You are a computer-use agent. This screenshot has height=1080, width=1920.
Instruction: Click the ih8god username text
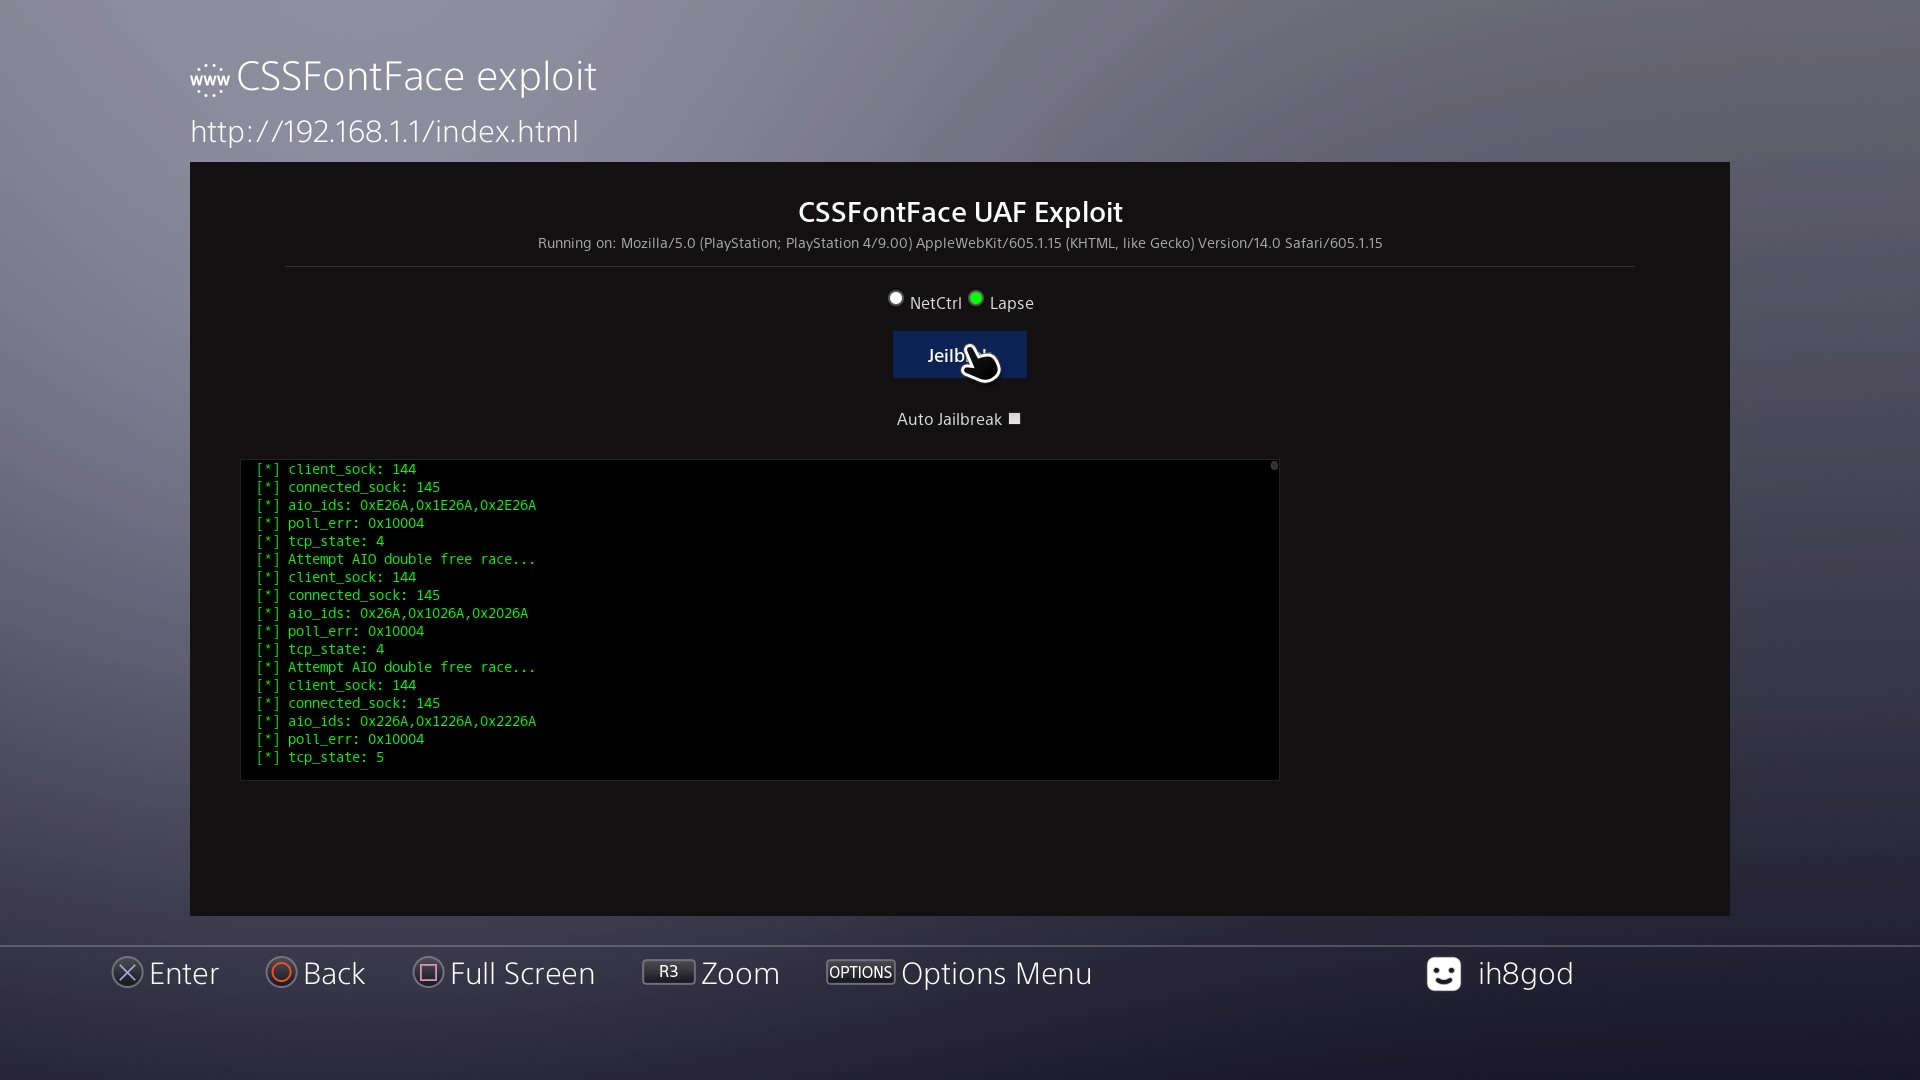point(1525,973)
